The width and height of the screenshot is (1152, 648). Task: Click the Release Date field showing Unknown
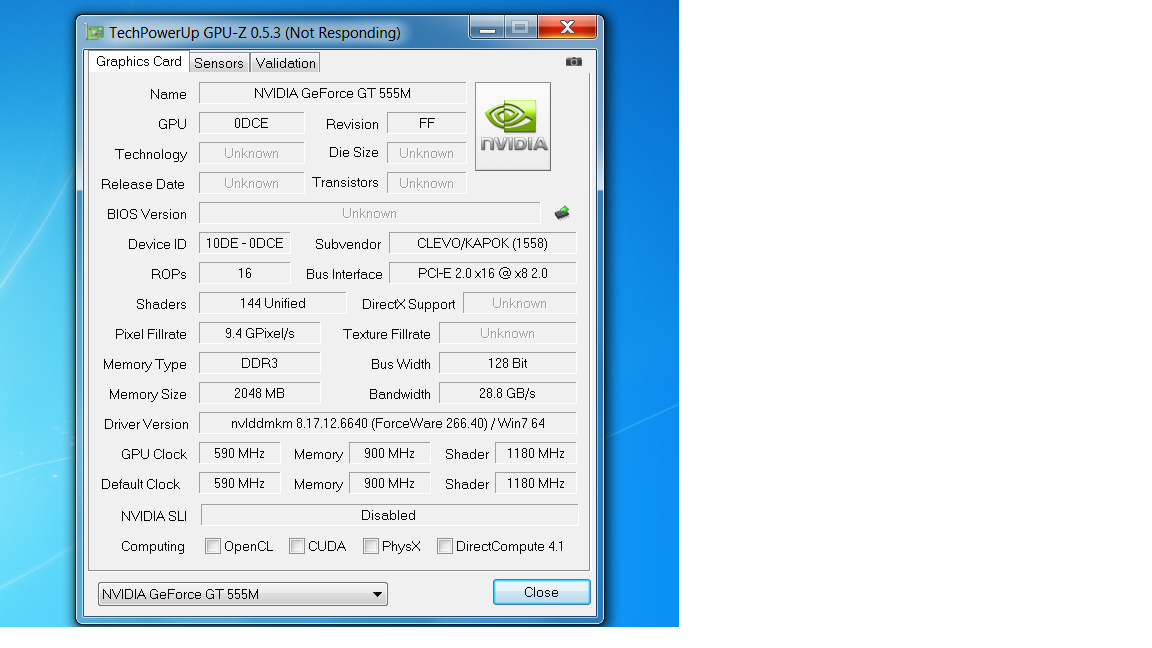tap(251, 184)
